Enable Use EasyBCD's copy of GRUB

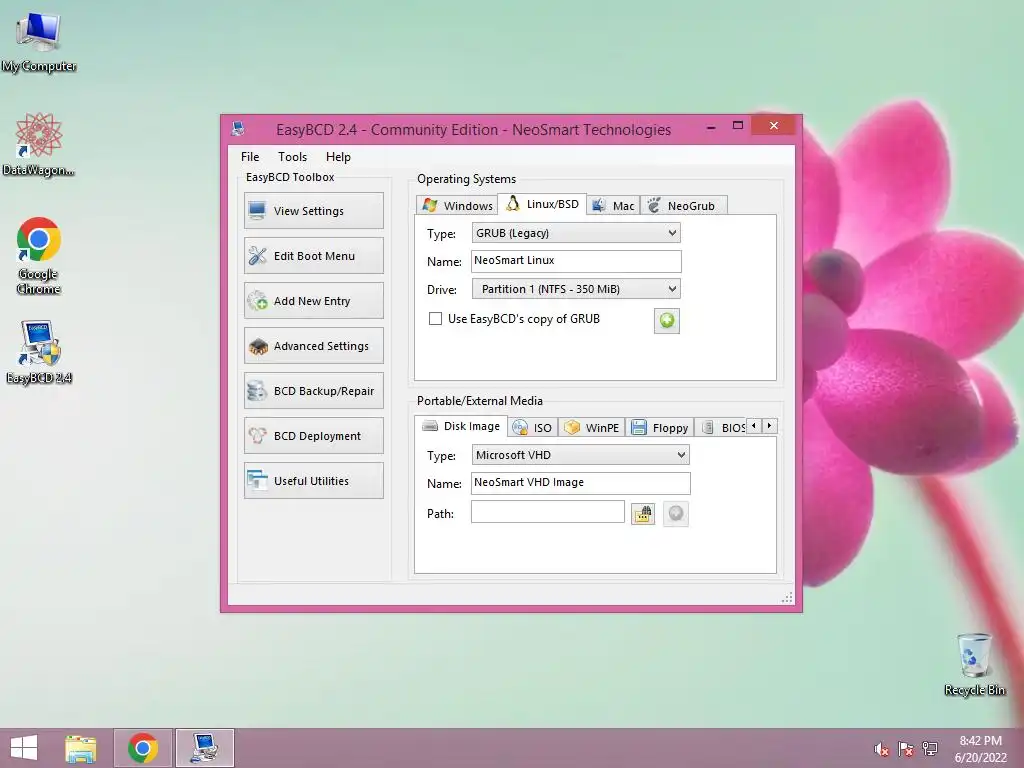click(435, 319)
